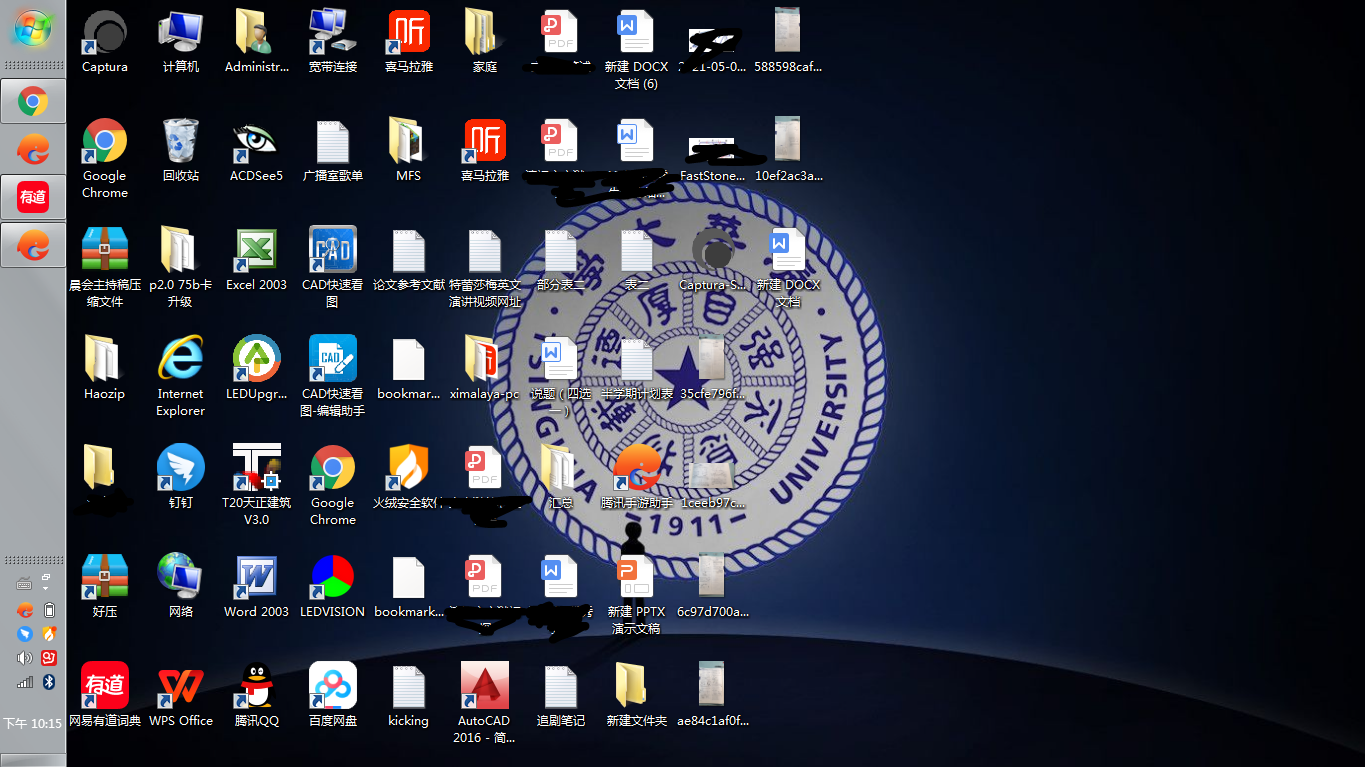
Task: Launch the 腾讯QQ penguin shortcut
Action: [x=257, y=696]
